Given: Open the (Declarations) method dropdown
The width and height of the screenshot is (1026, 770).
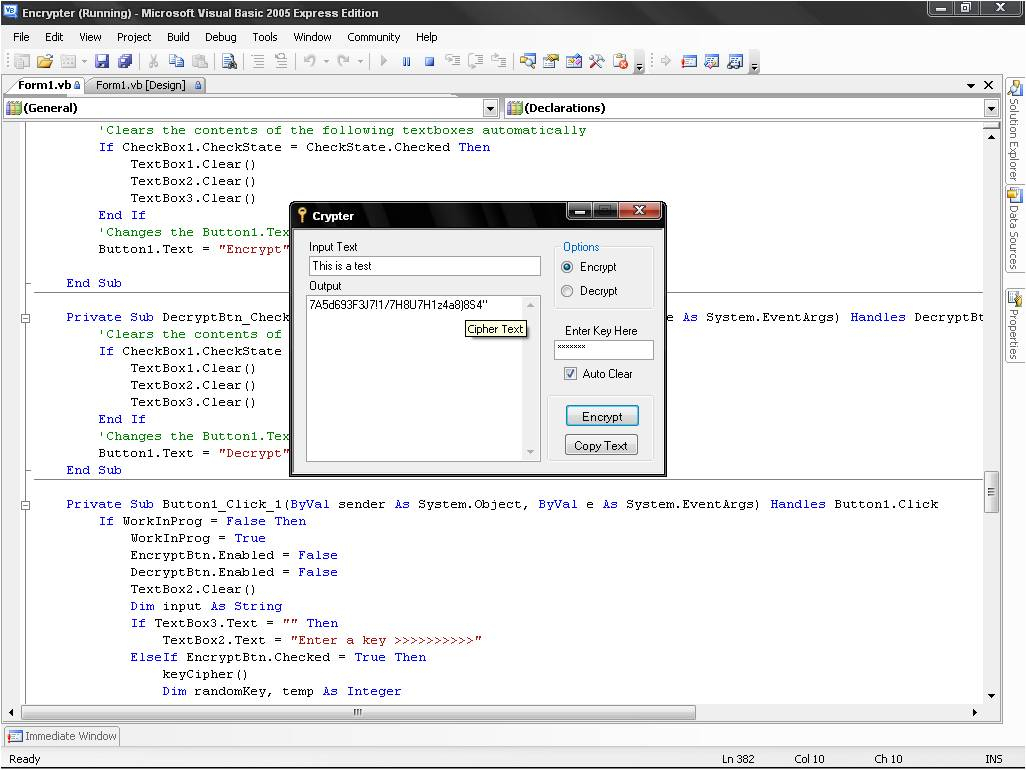Looking at the screenshot, I should [990, 108].
